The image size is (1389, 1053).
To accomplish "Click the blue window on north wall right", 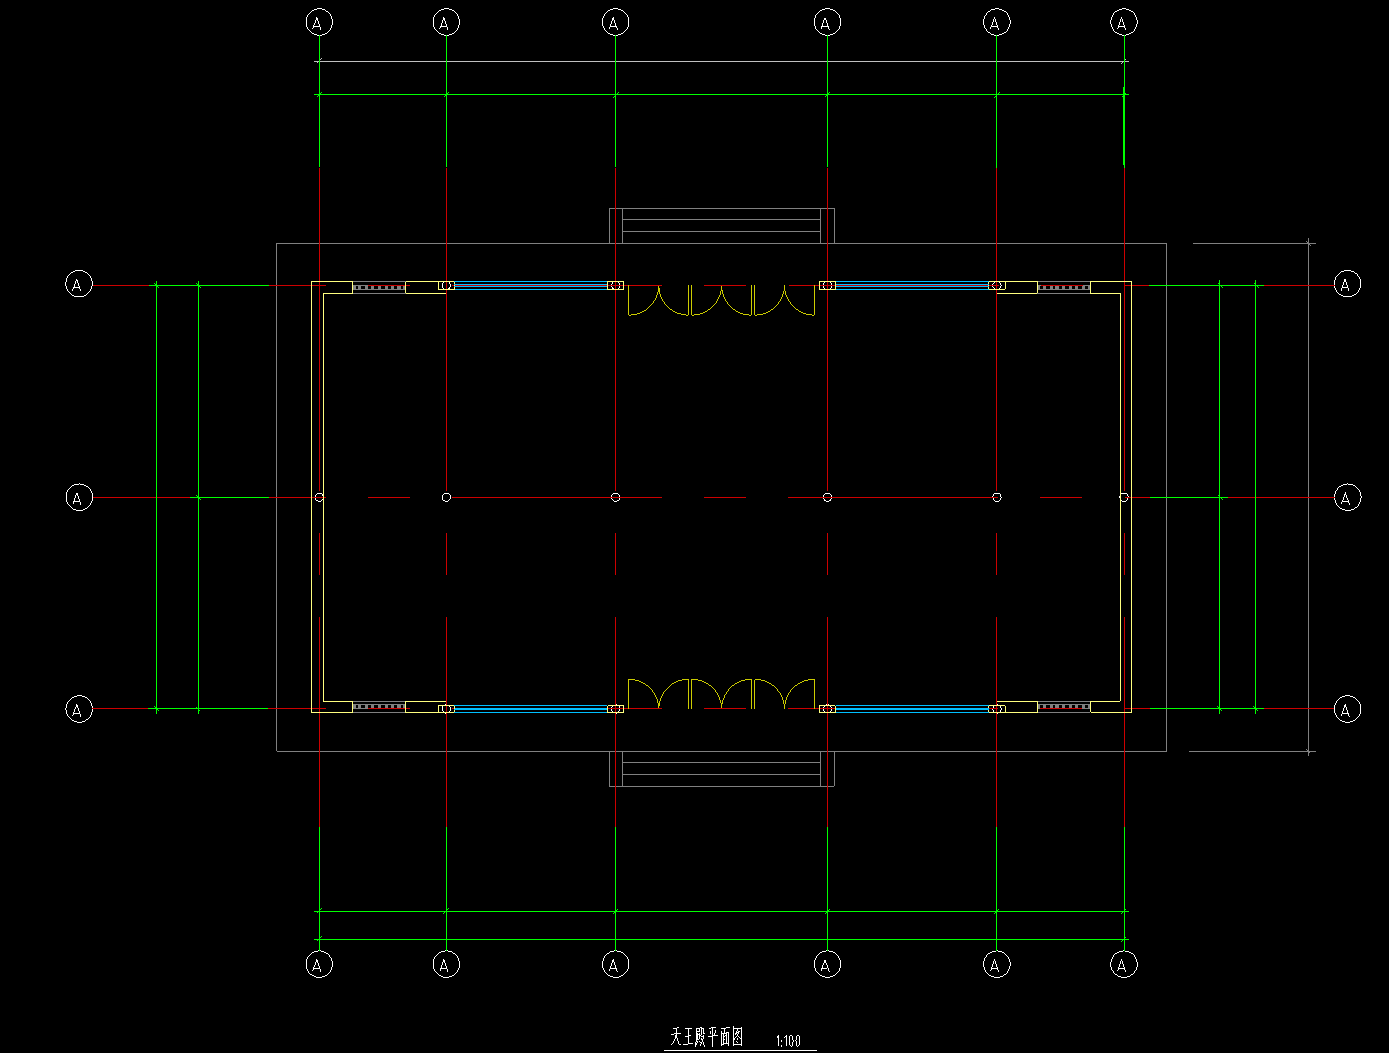I will [911, 286].
